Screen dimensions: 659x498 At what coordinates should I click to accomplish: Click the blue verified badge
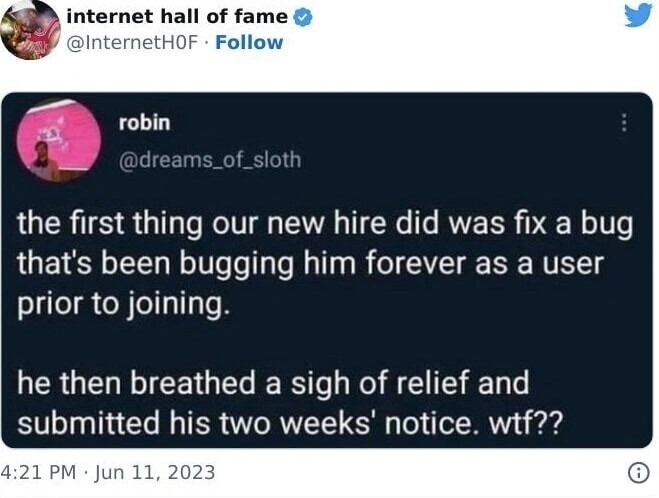tap(303, 17)
